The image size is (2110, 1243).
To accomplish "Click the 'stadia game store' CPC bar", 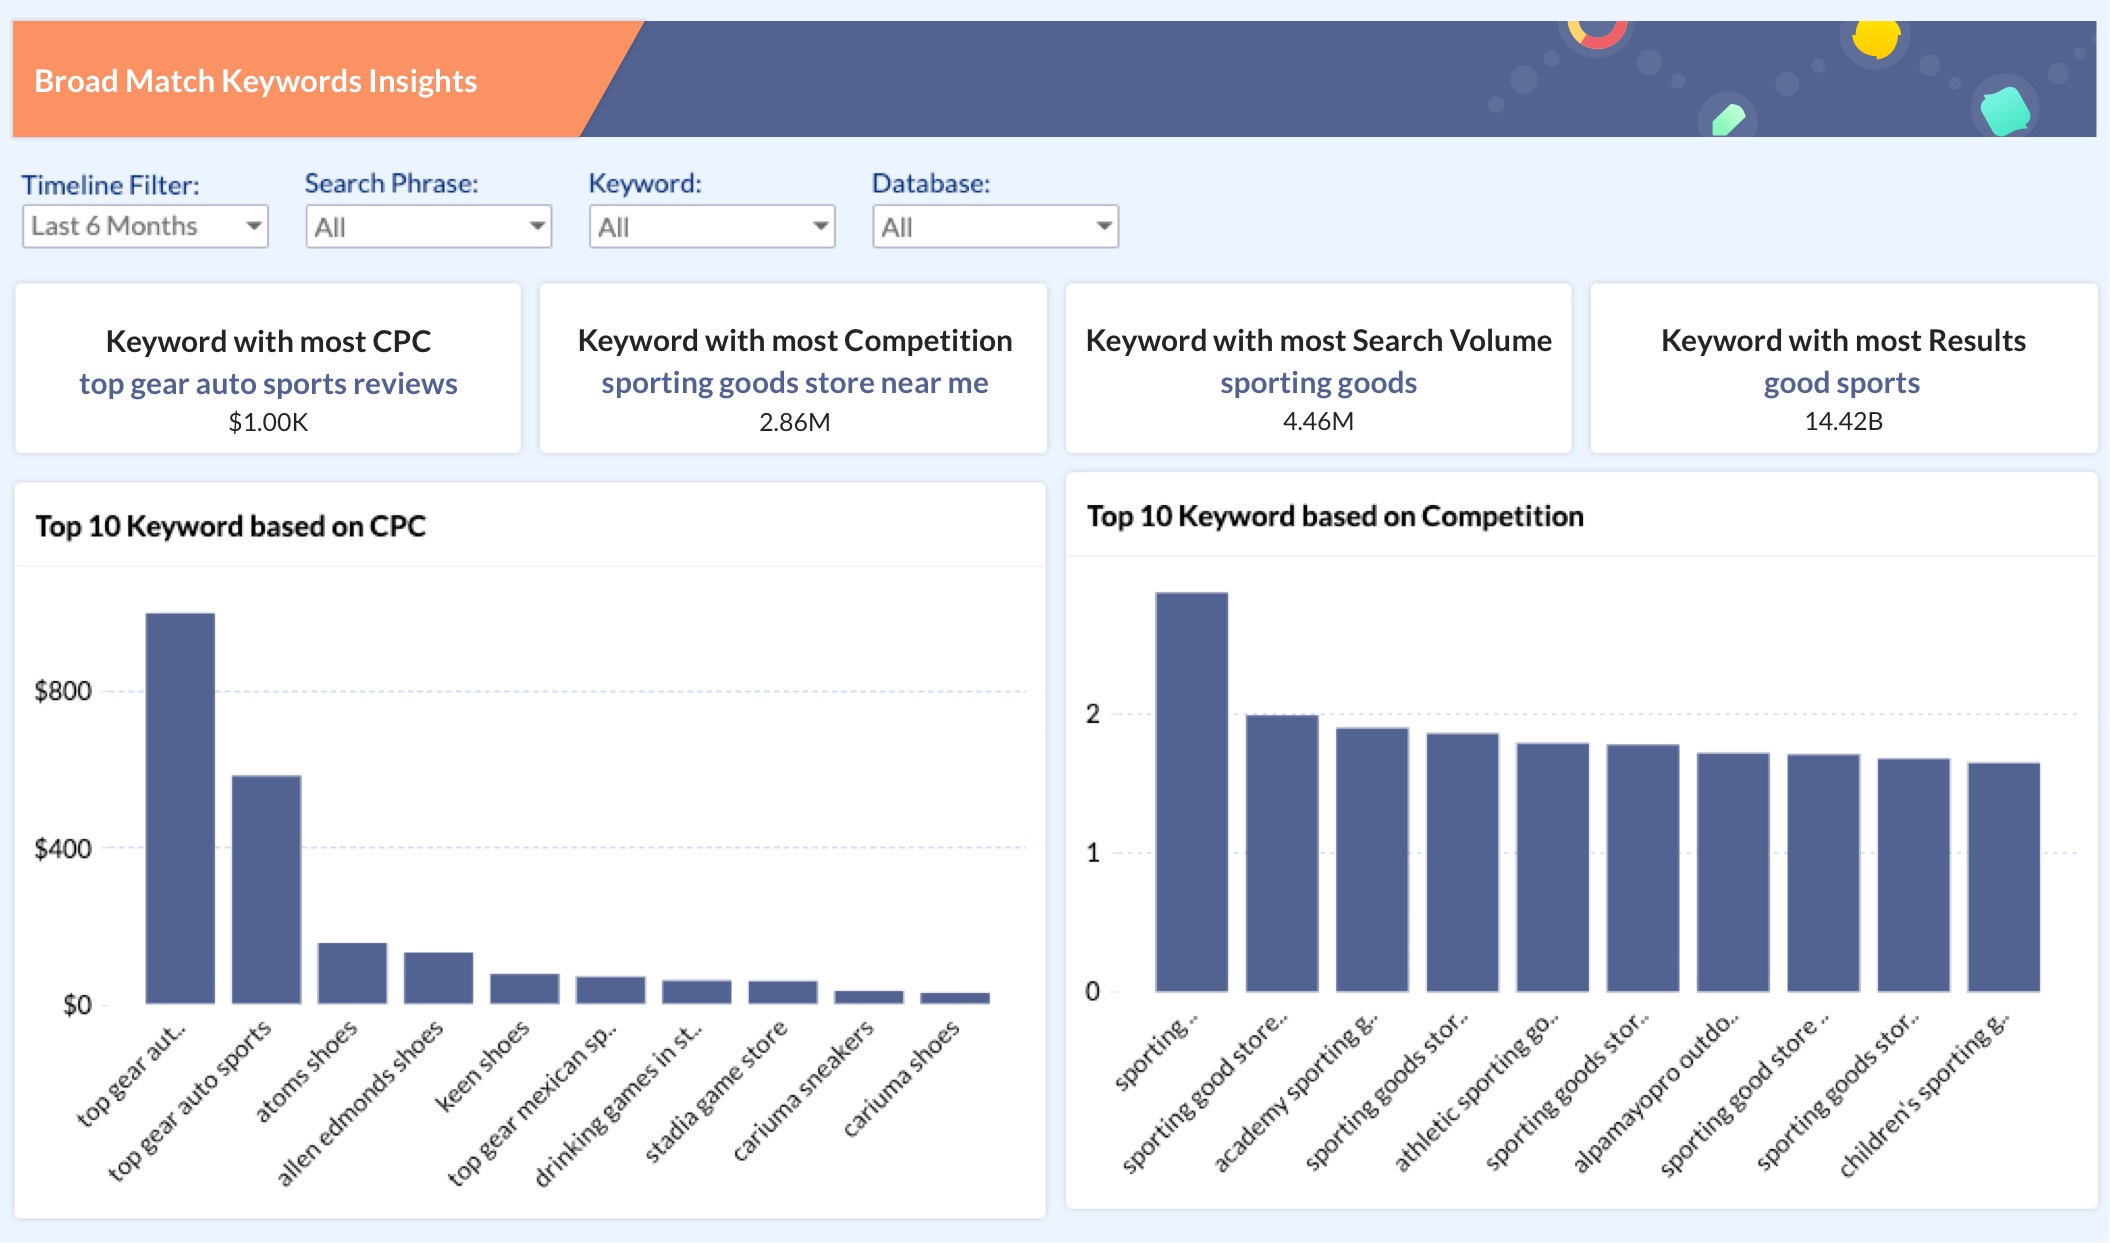I will tap(782, 992).
